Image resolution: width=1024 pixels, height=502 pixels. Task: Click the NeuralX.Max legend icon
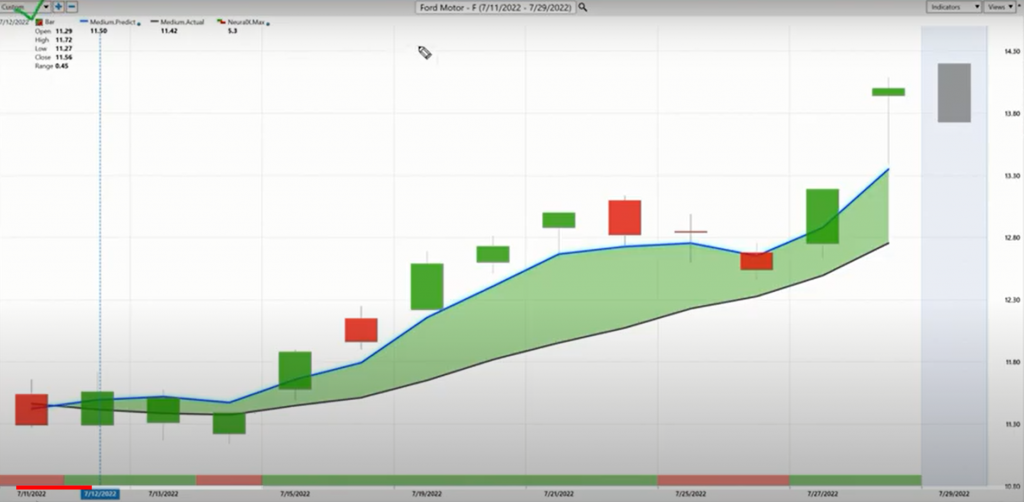(x=220, y=21)
